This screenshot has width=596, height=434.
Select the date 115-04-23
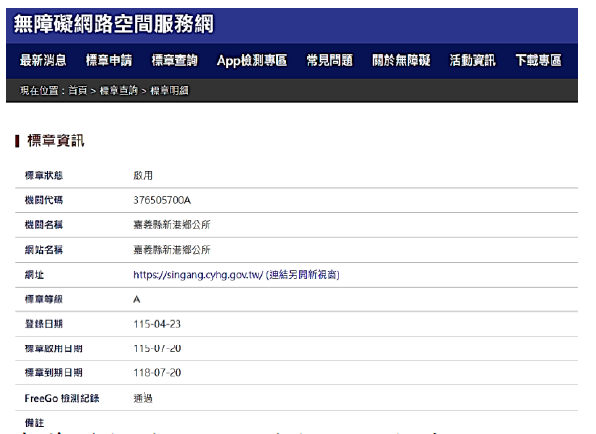[157, 324]
